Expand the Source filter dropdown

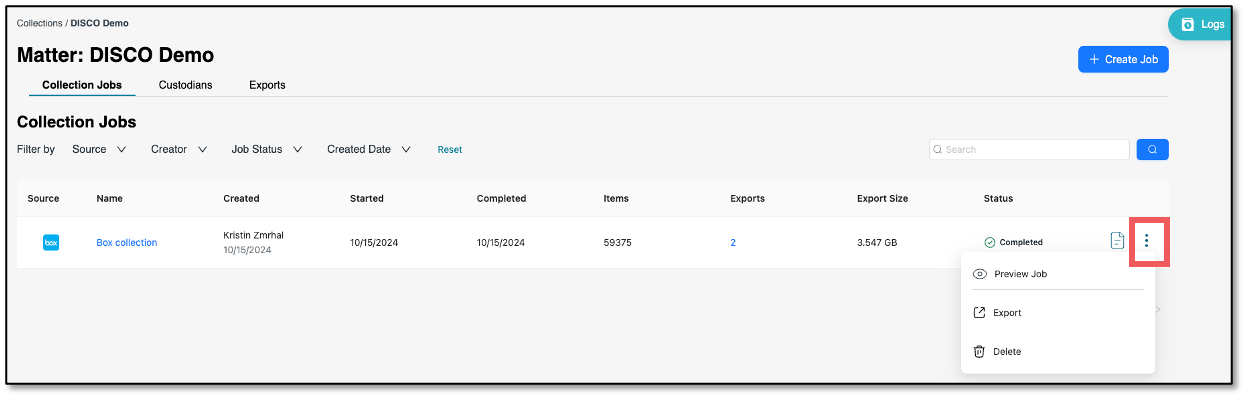(99, 149)
